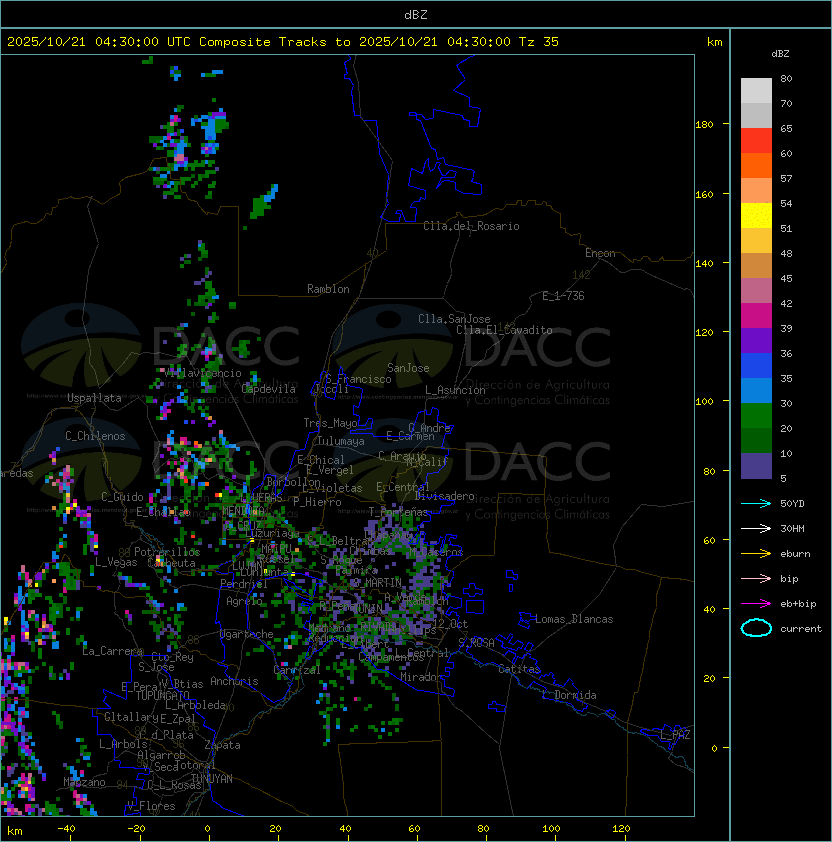The height and width of the screenshot is (842, 832).
Task: Click the 'eburn' legend label
Action: [x=795, y=554]
